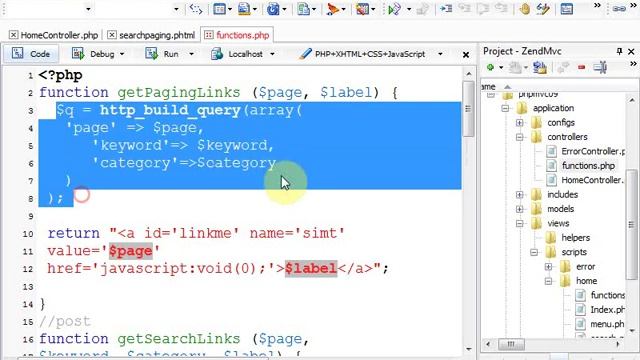640x360 pixels.
Task: Click the sync folder icon in Project panel
Action: [x=539, y=67]
